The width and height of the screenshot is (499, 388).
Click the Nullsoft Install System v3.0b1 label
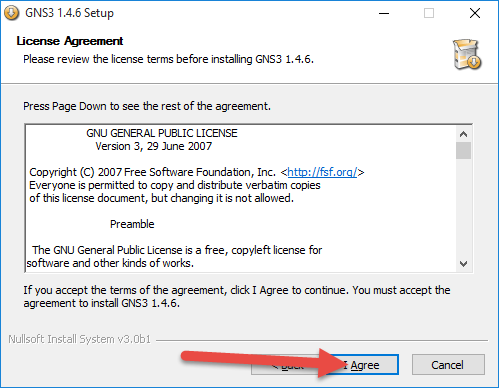pos(79,339)
